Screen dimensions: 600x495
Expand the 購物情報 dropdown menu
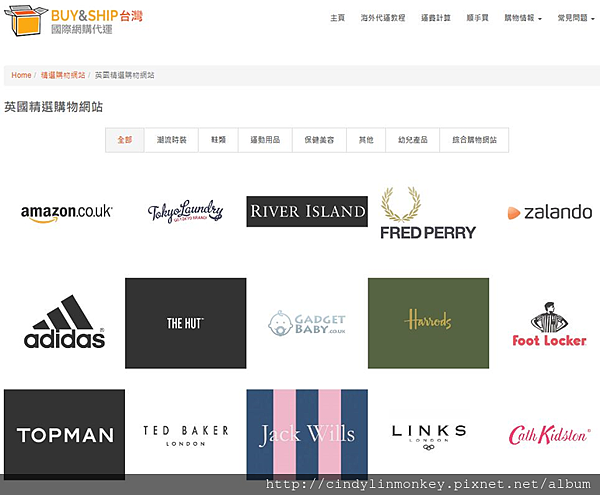click(x=523, y=18)
